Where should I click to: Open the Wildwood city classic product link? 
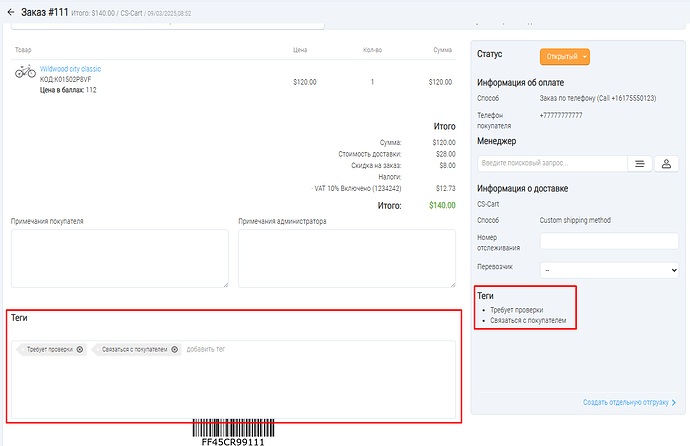(70, 69)
